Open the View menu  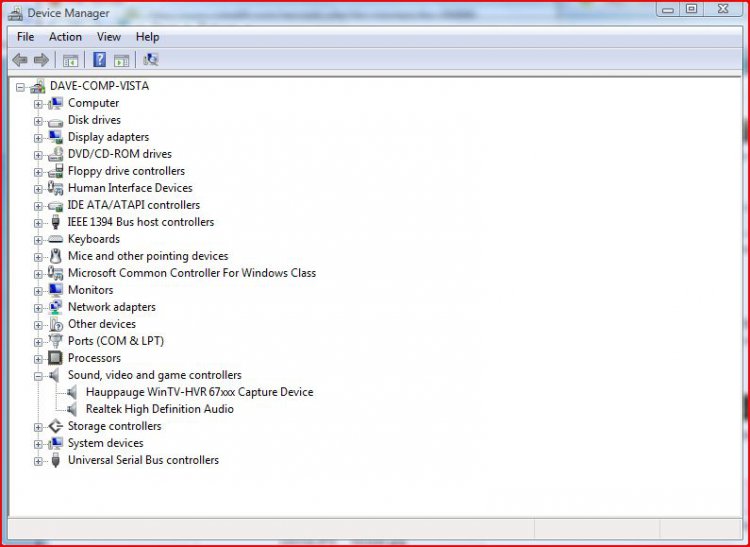tap(109, 37)
